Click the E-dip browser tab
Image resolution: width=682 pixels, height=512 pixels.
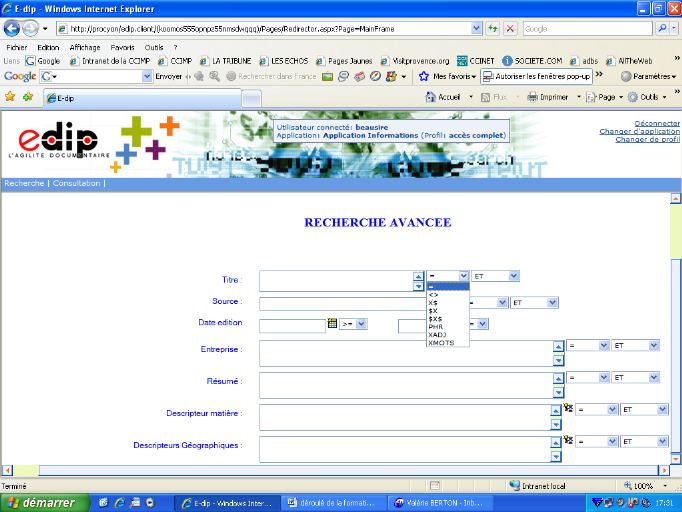pyautogui.click(x=142, y=98)
